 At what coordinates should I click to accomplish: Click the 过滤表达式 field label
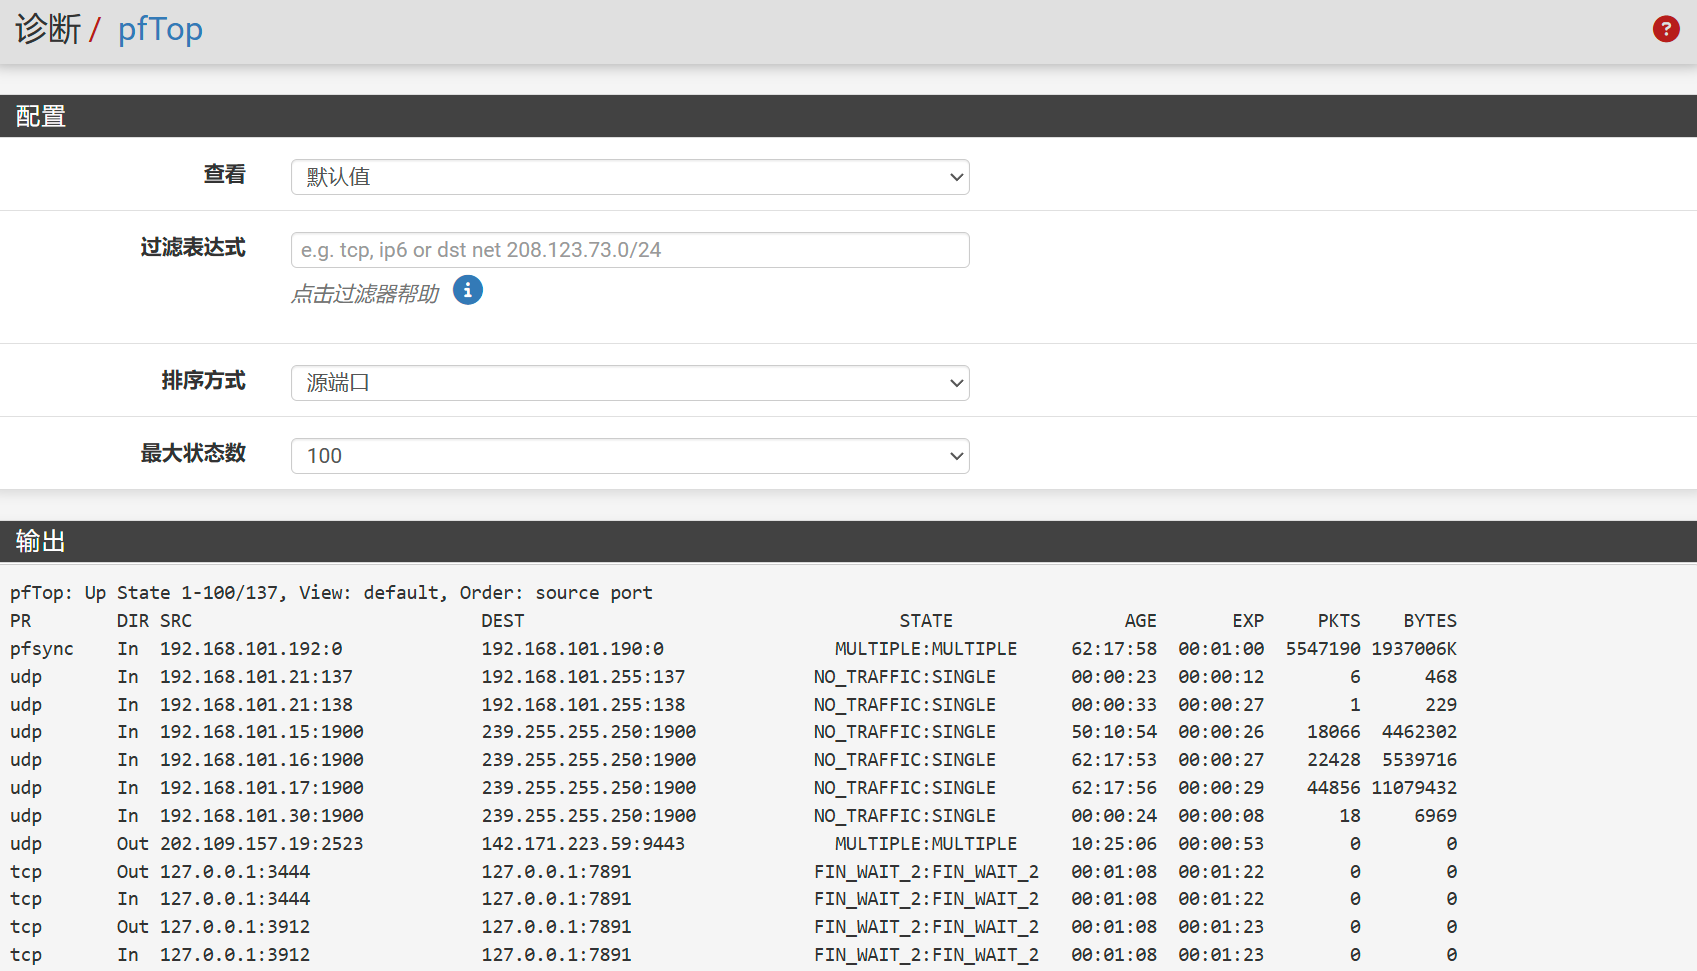coord(193,248)
